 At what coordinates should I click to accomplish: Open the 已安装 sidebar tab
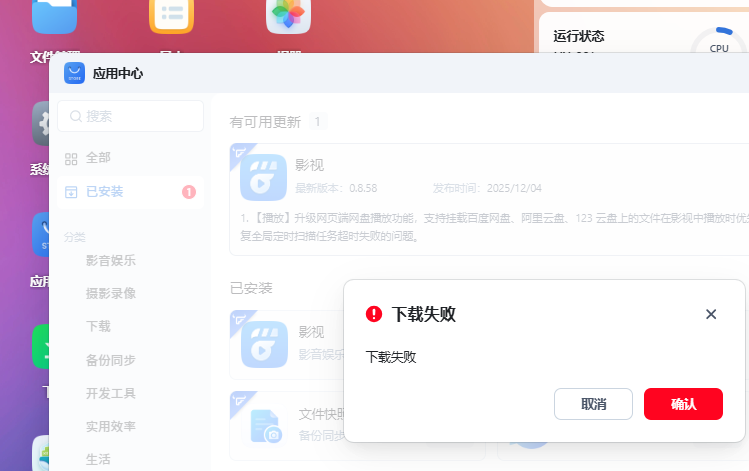point(130,192)
